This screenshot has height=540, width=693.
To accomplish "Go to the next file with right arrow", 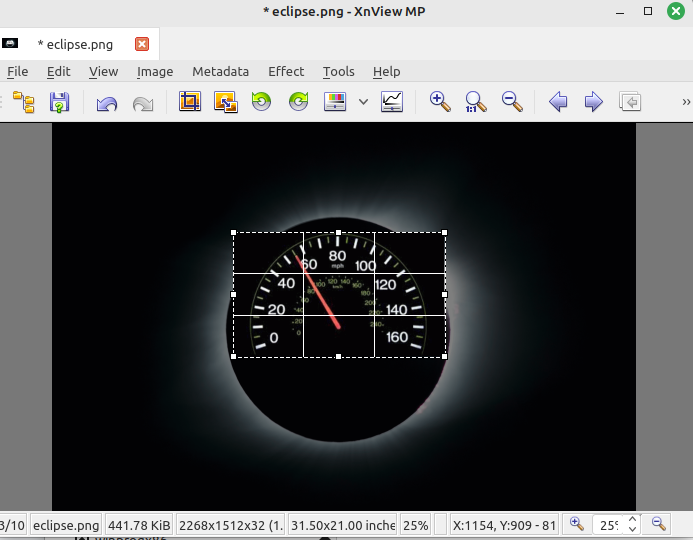I will (x=593, y=102).
